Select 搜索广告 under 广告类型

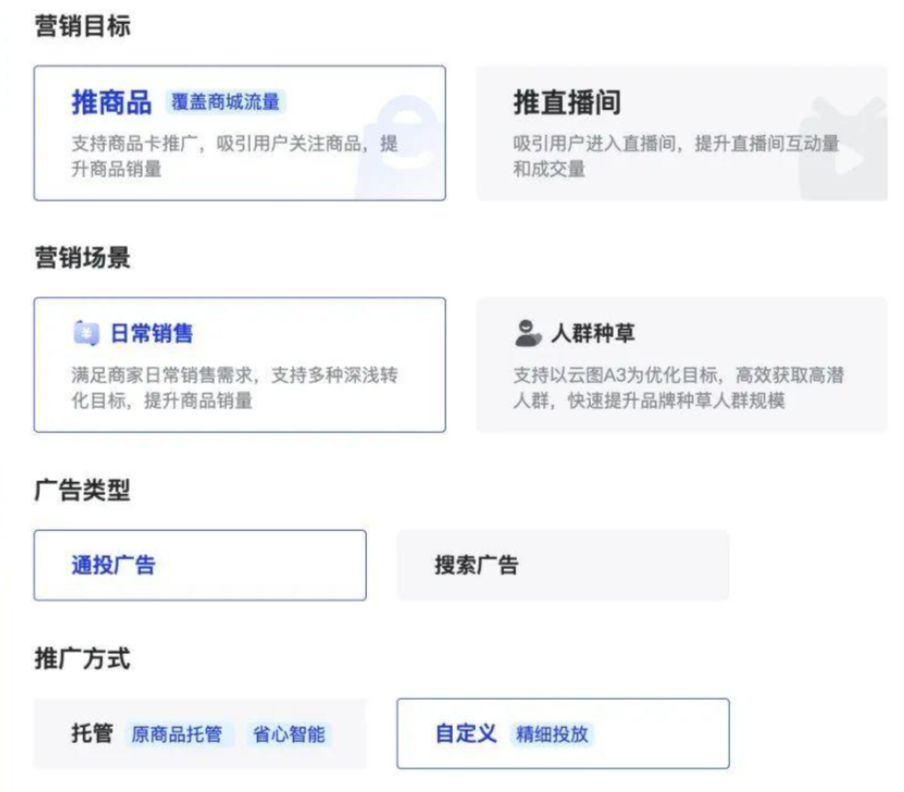[562, 565]
